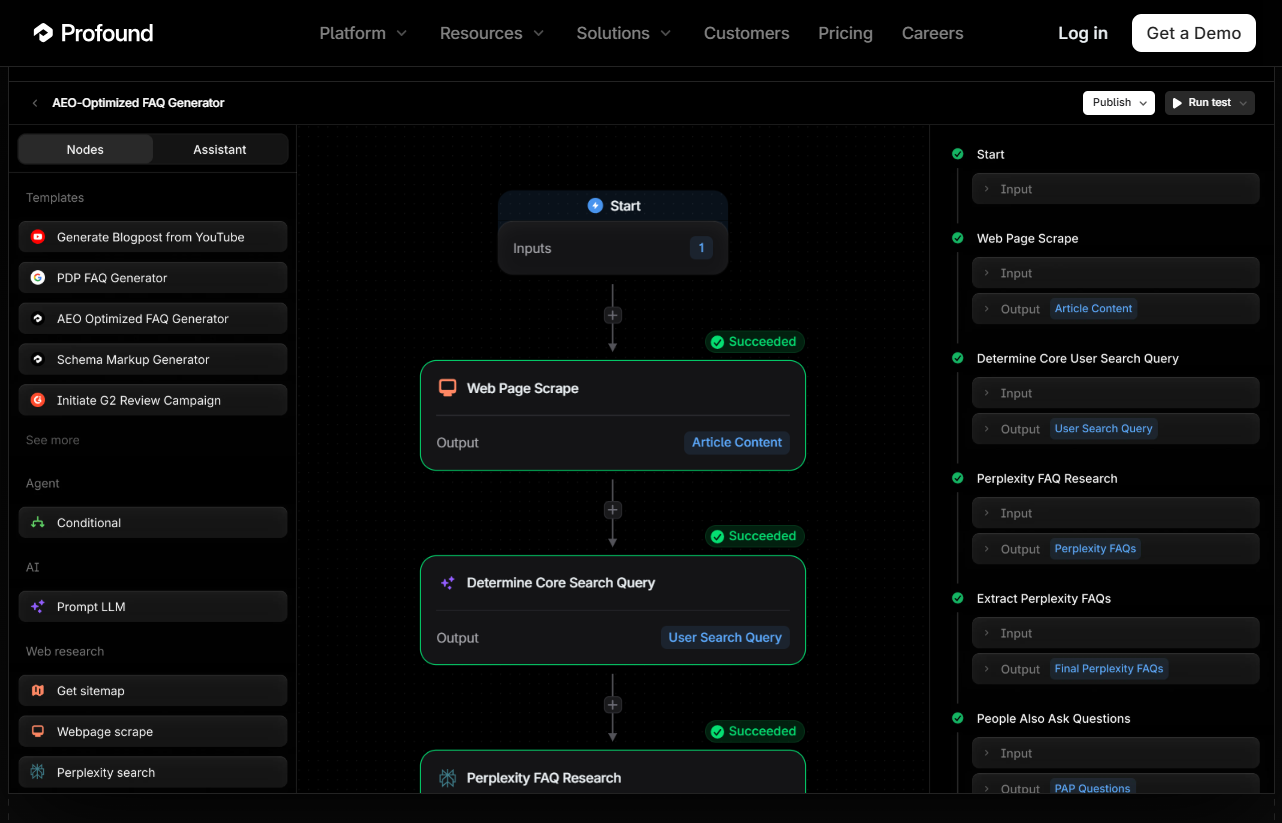Click the Succeeded badge above Perplexity FAQ Research
The width and height of the screenshot is (1282, 823).
[755, 731]
